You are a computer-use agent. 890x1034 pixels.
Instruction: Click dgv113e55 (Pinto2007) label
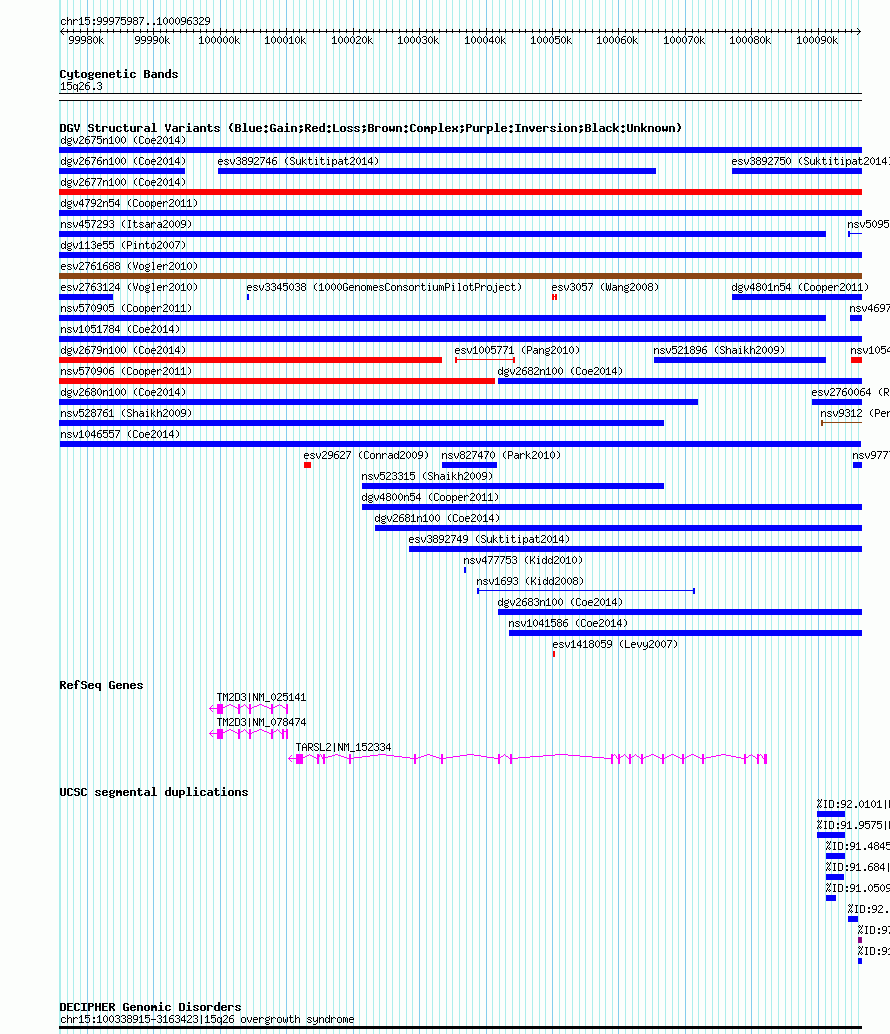[x=123, y=245]
